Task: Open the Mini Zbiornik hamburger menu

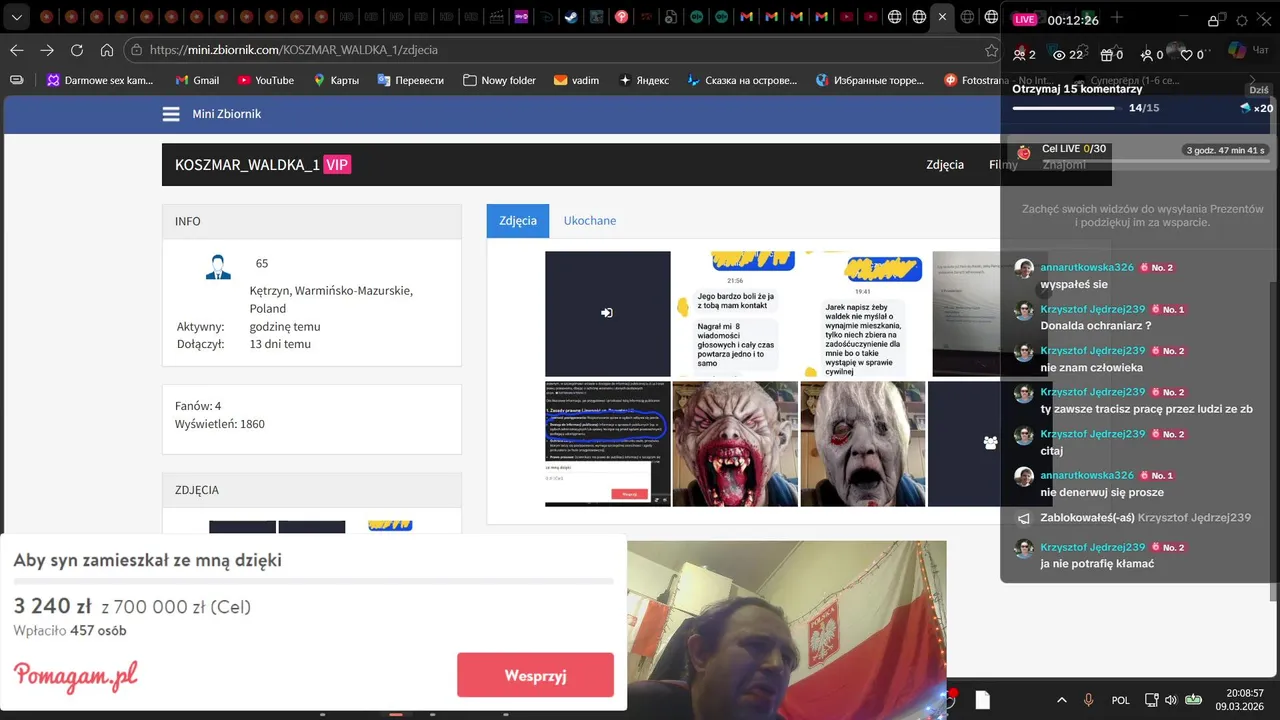Action: [x=171, y=114]
